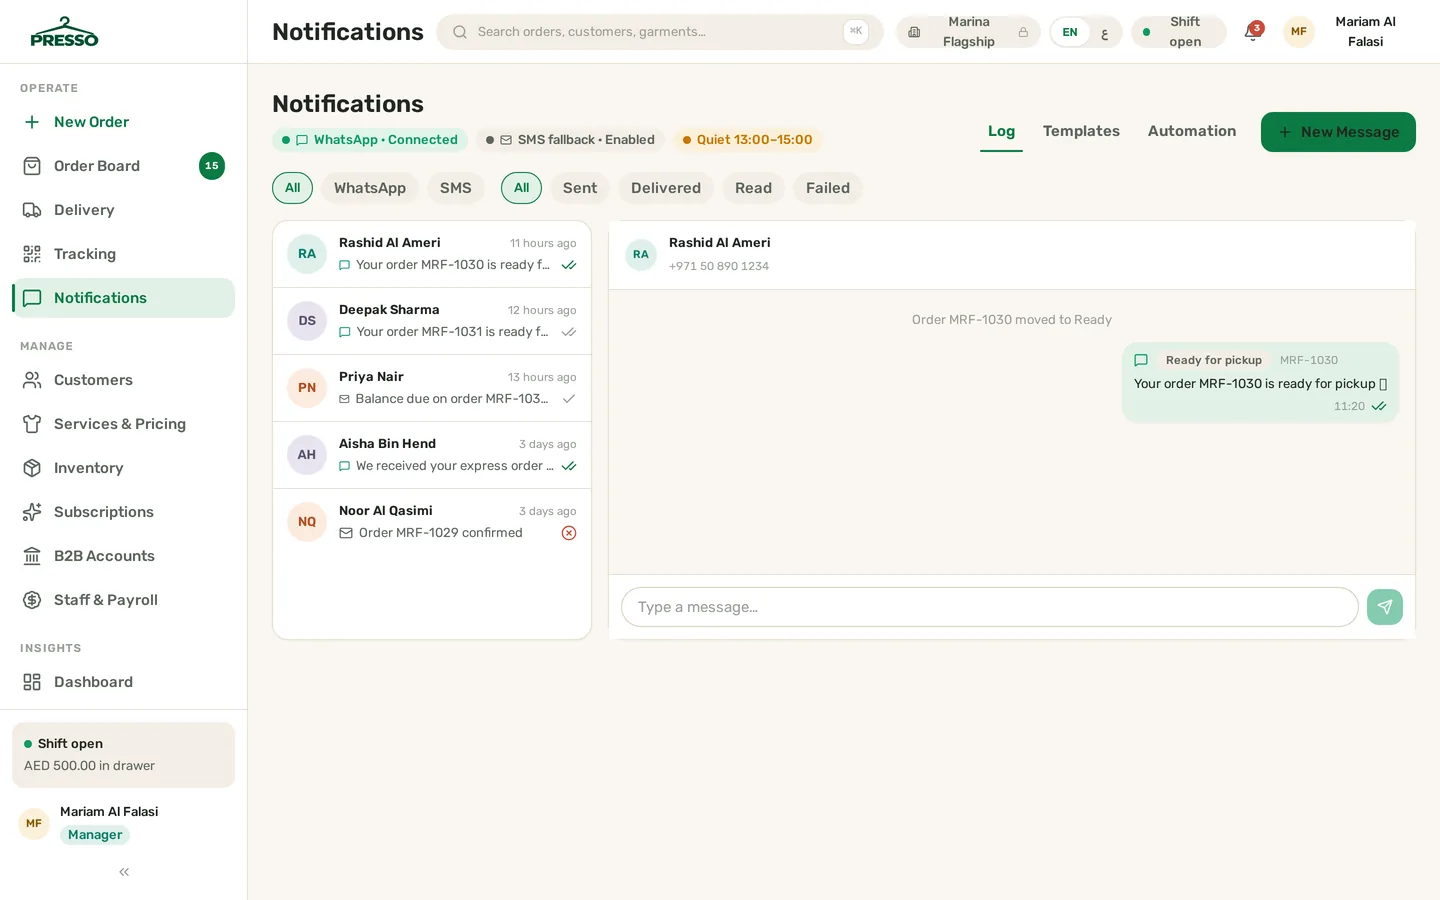Click the NQ avatar for Noor Al Qasimi

click(307, 522)
